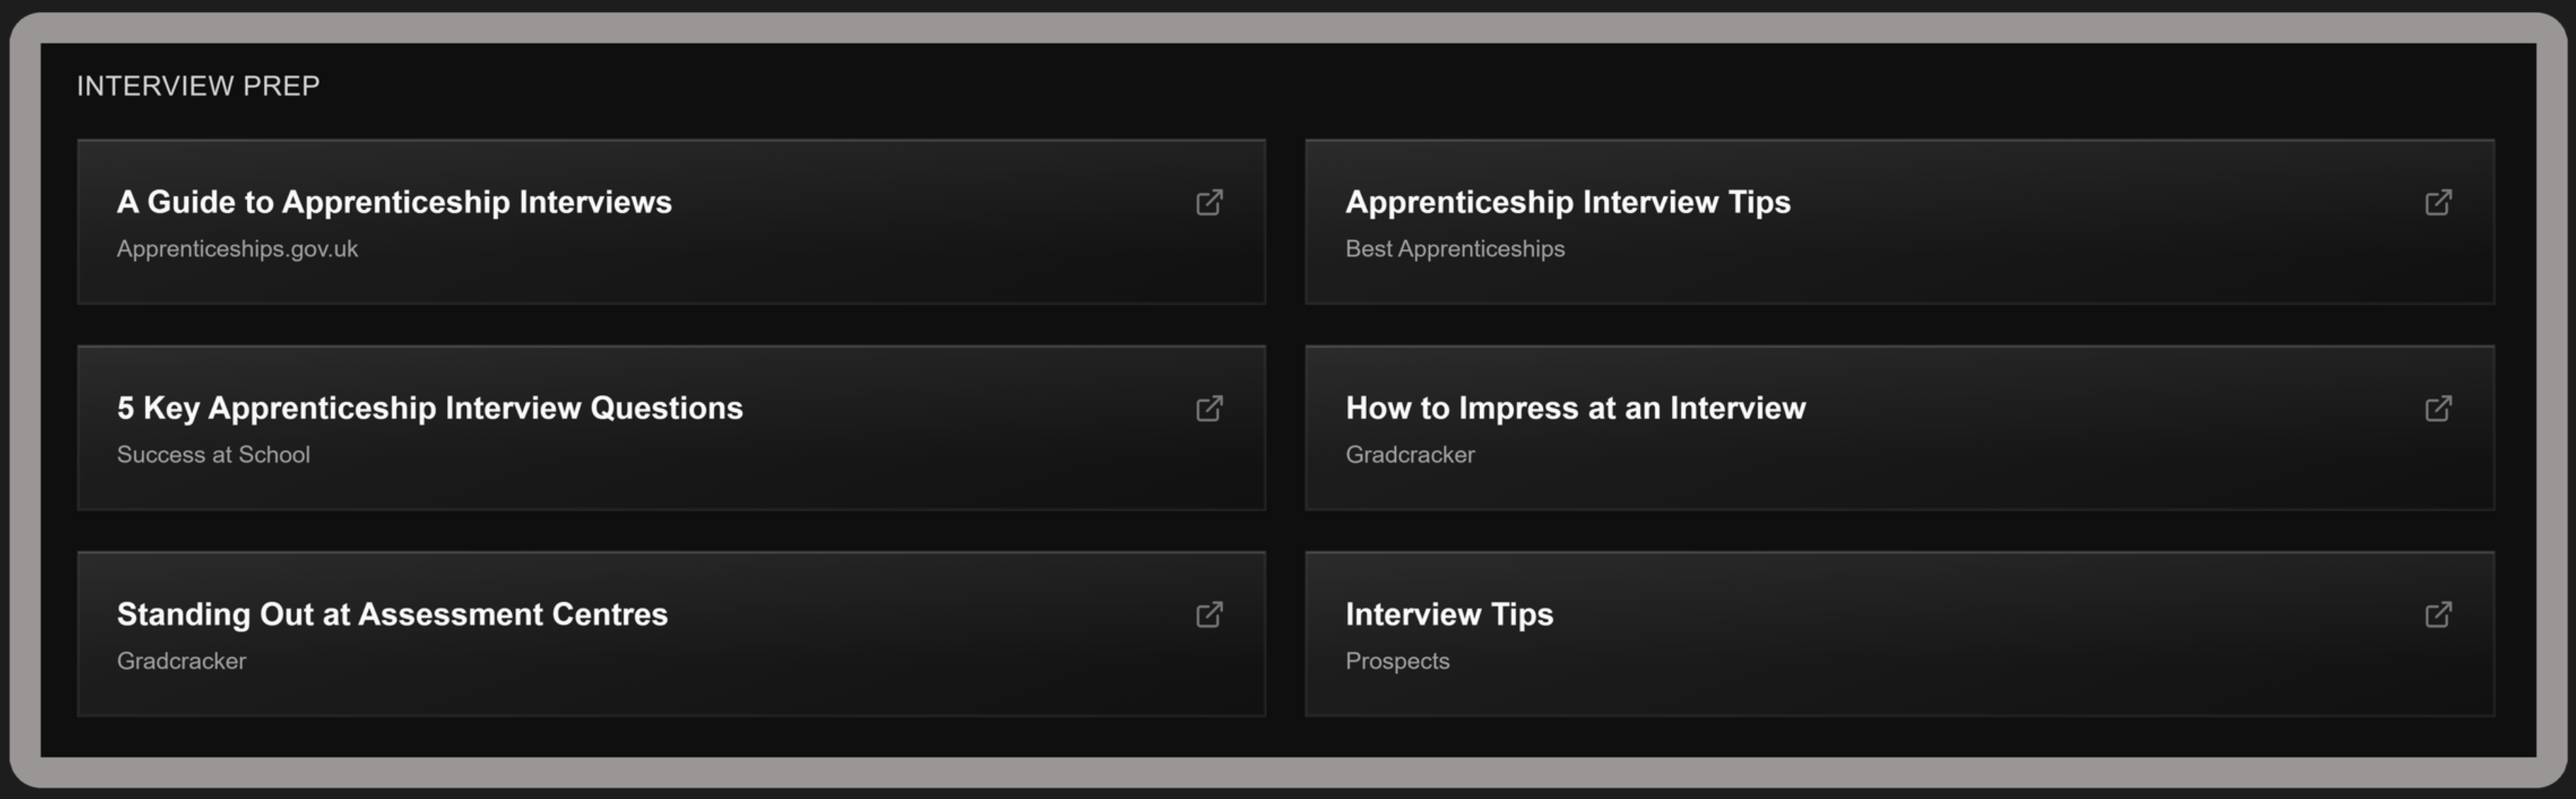This screenshot has width=2576, height=799.
Task: Click the Apprenticeships.gov.uk source label
Action: click(237, 249)
